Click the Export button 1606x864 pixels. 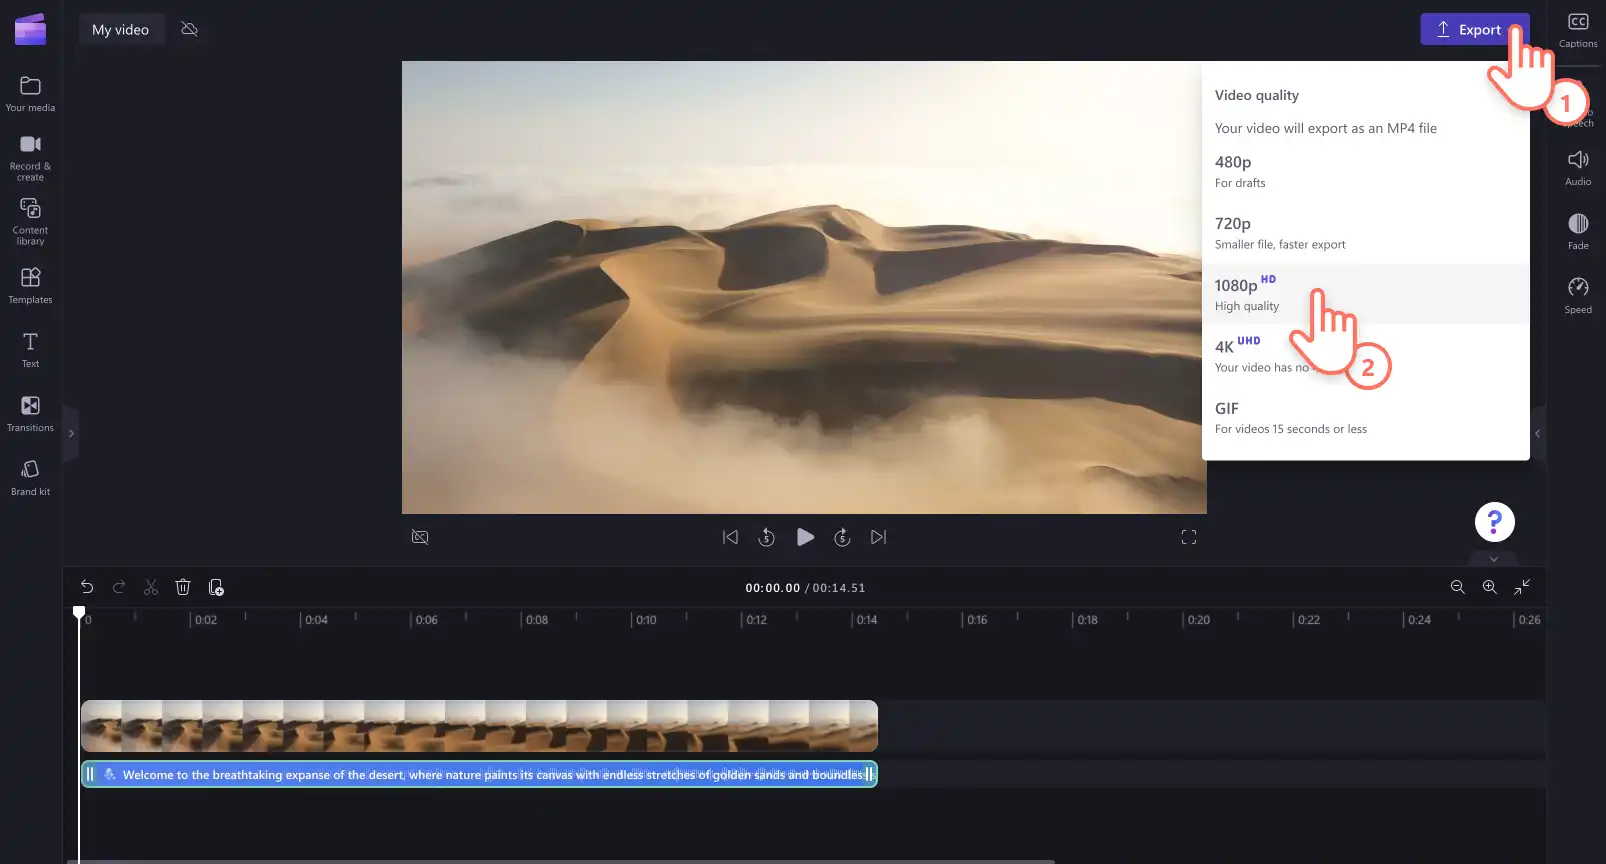pyautogui.click(x=1474, y=29)
